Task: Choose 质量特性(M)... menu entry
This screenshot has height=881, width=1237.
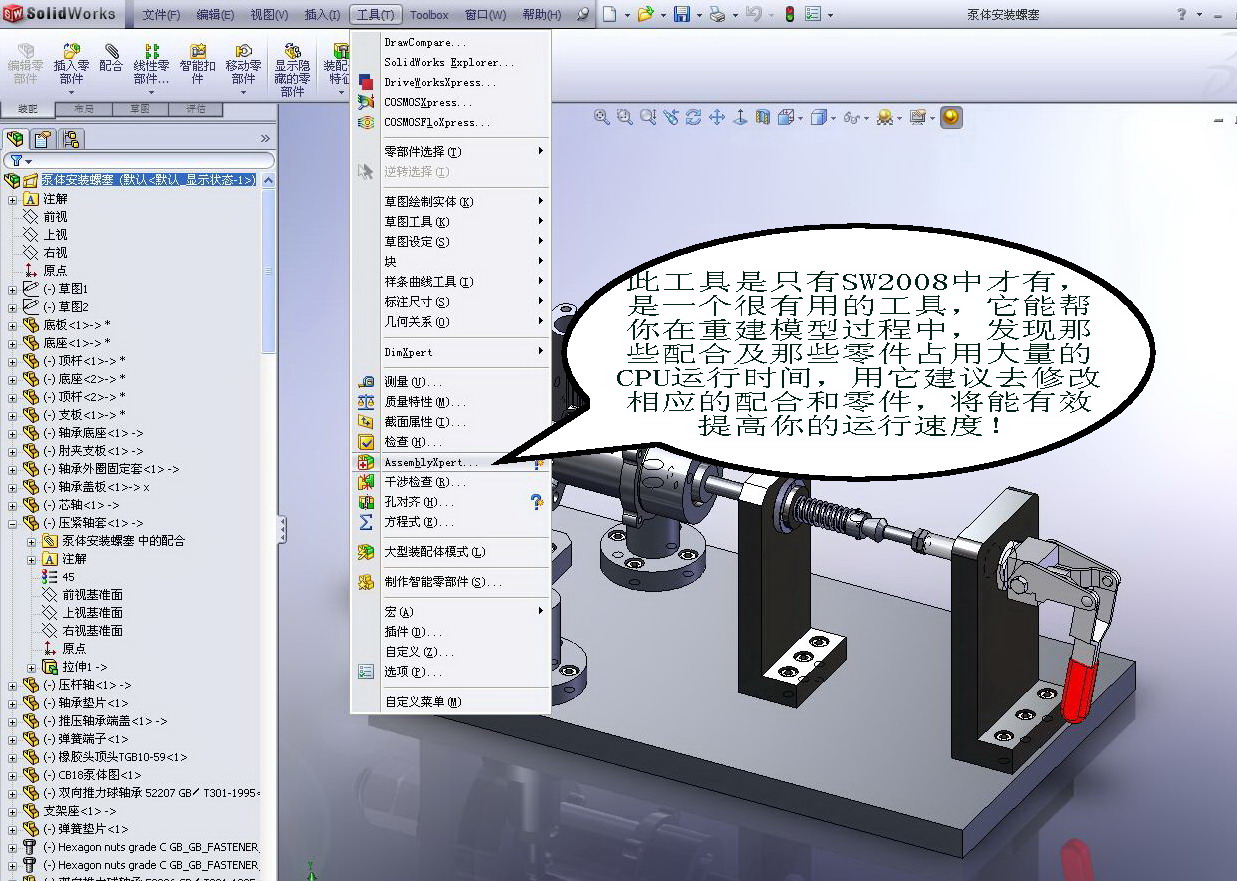Action: coord(450,402)
